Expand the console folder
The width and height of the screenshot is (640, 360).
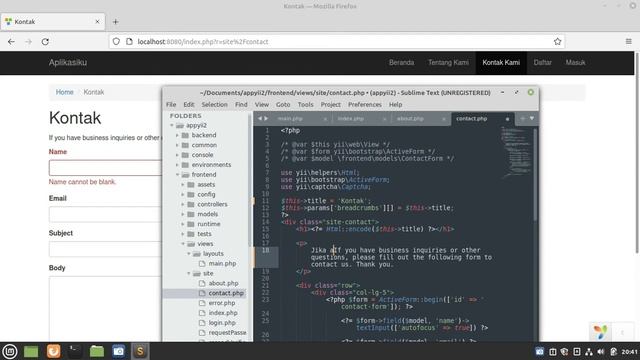[x=178, y=155]
